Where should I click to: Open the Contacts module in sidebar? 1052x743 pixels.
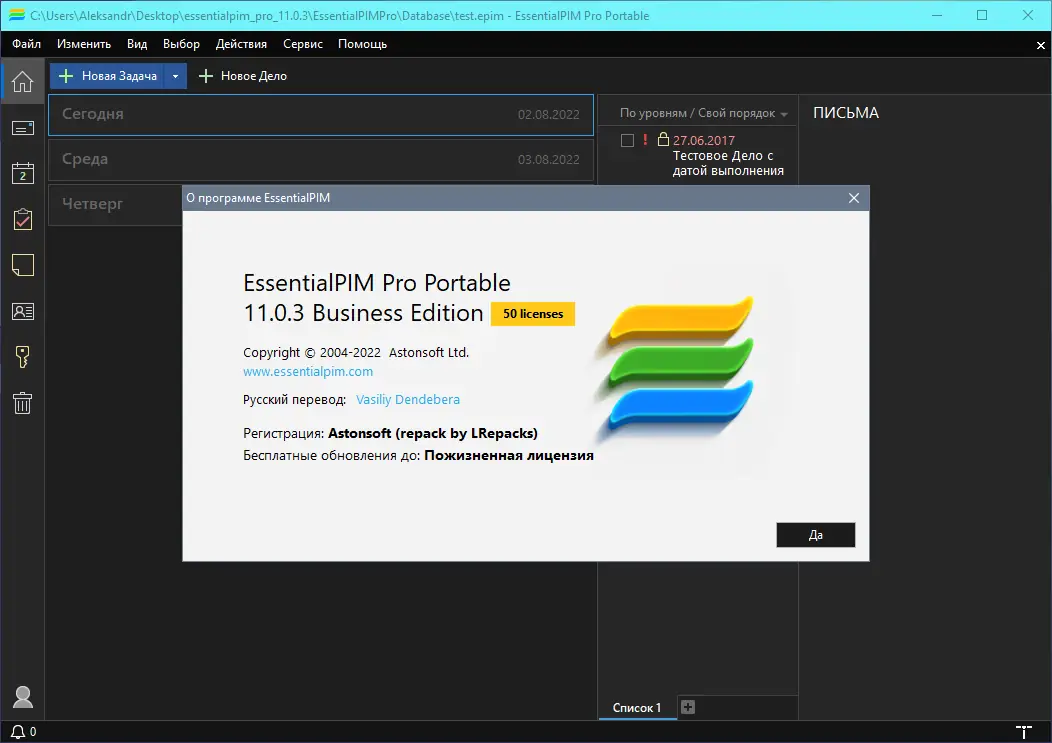23,311
